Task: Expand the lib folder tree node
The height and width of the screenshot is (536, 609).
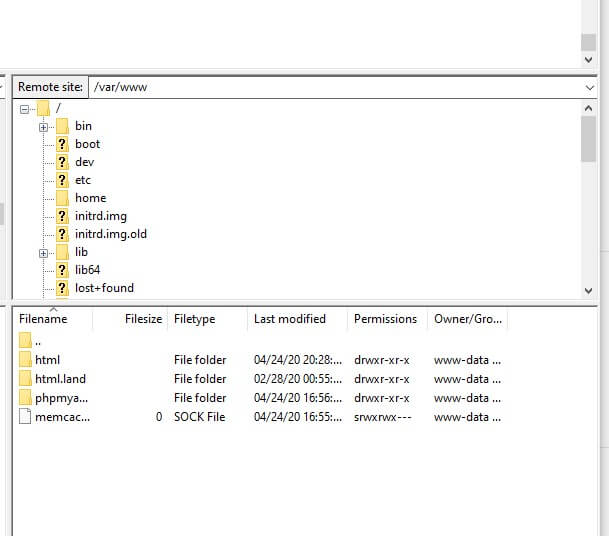Action: (44, 253)
